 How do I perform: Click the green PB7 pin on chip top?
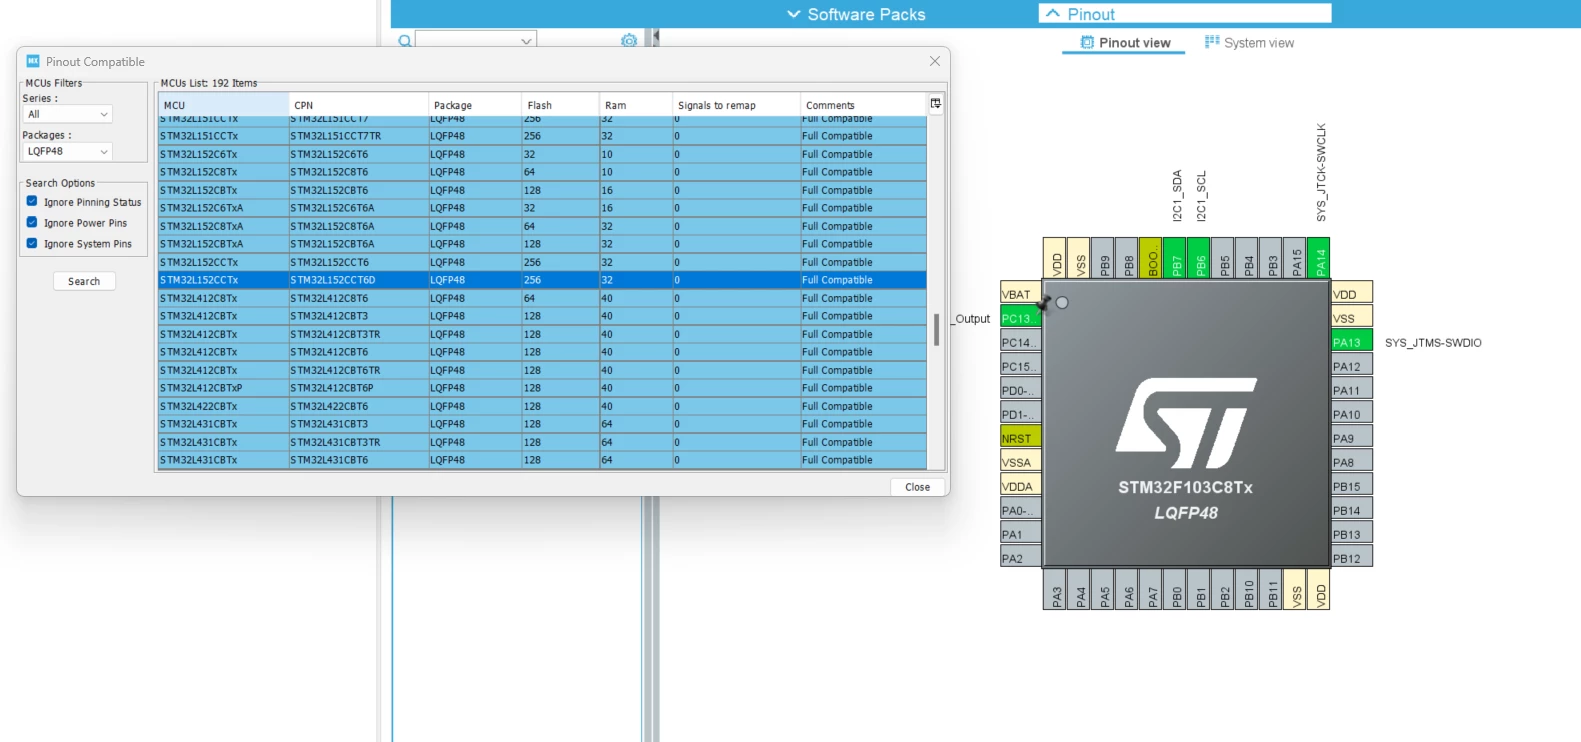point(1176,258)
